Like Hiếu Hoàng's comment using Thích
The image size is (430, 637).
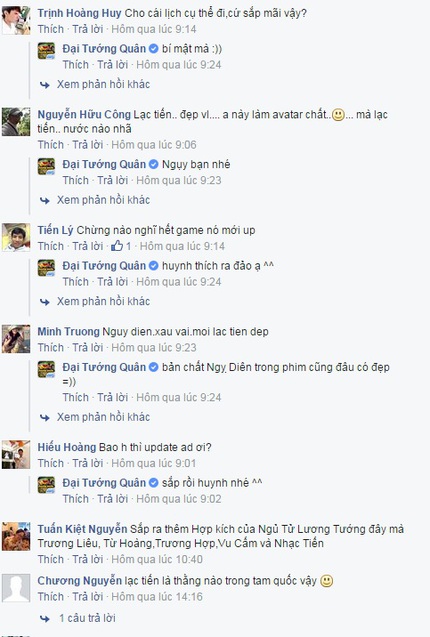pyautogui.click(x=51, y=463)
